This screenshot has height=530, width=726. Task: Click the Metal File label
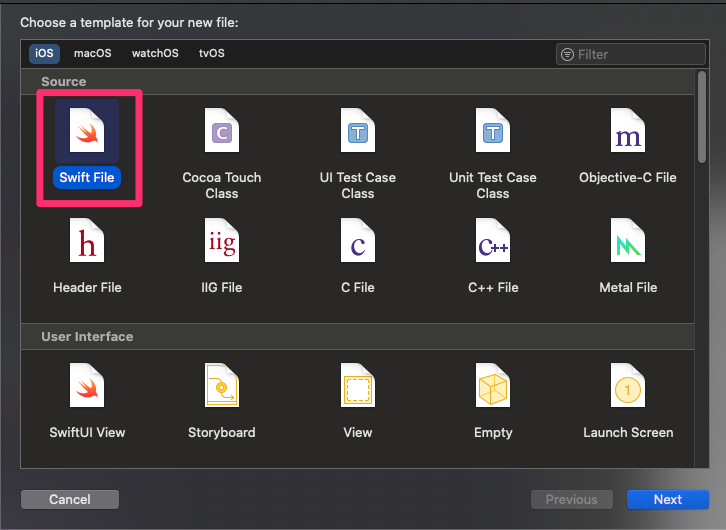coord(628,287)
